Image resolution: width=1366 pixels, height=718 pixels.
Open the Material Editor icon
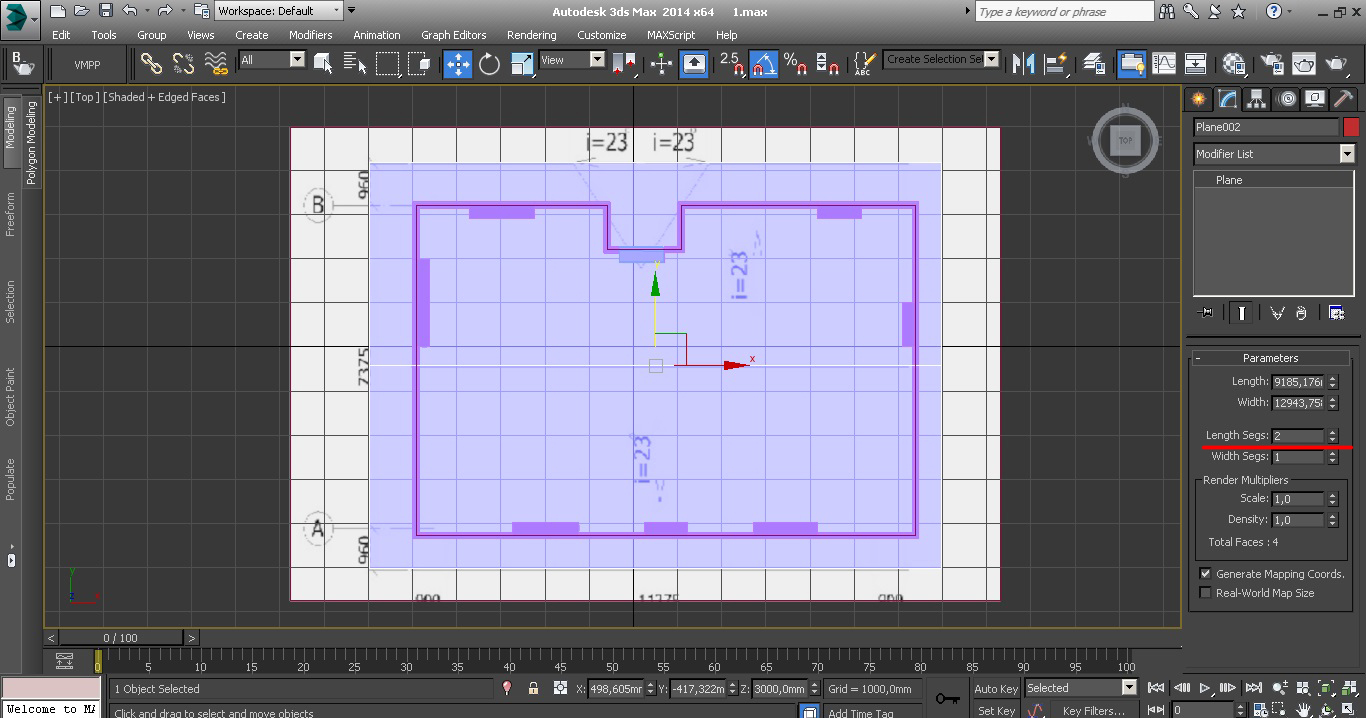(x=1234, y=64)
